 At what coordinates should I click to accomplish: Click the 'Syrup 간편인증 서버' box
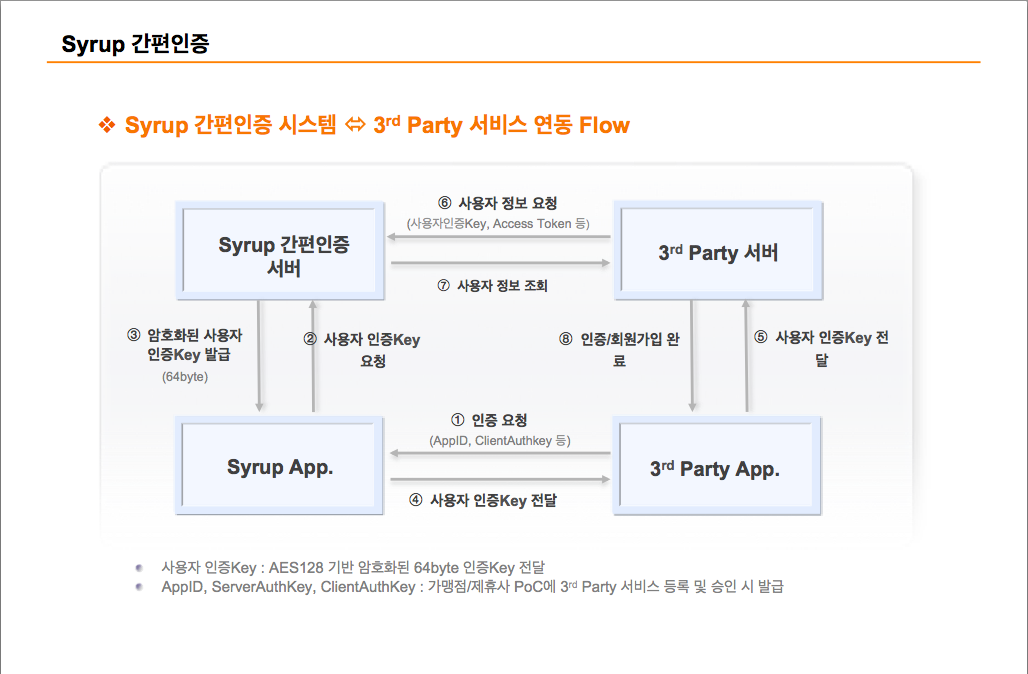tap(280, 250)
